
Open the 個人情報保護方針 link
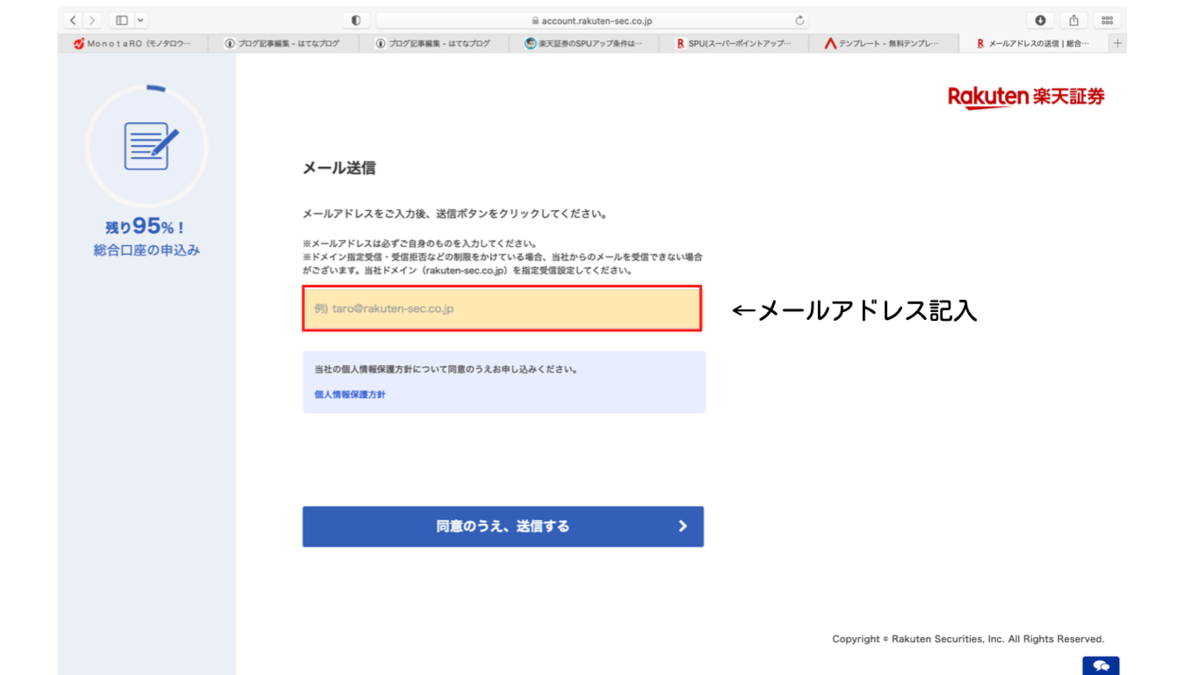pos(350,395)
